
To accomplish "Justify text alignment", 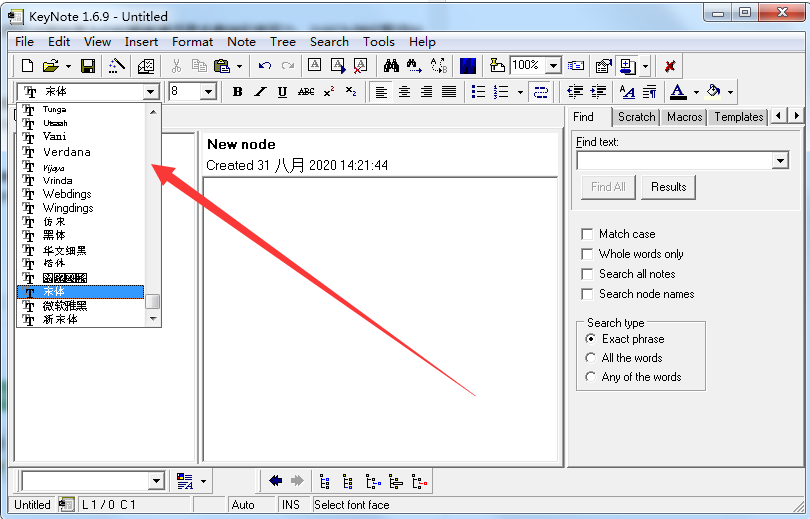I will [449, 92].
